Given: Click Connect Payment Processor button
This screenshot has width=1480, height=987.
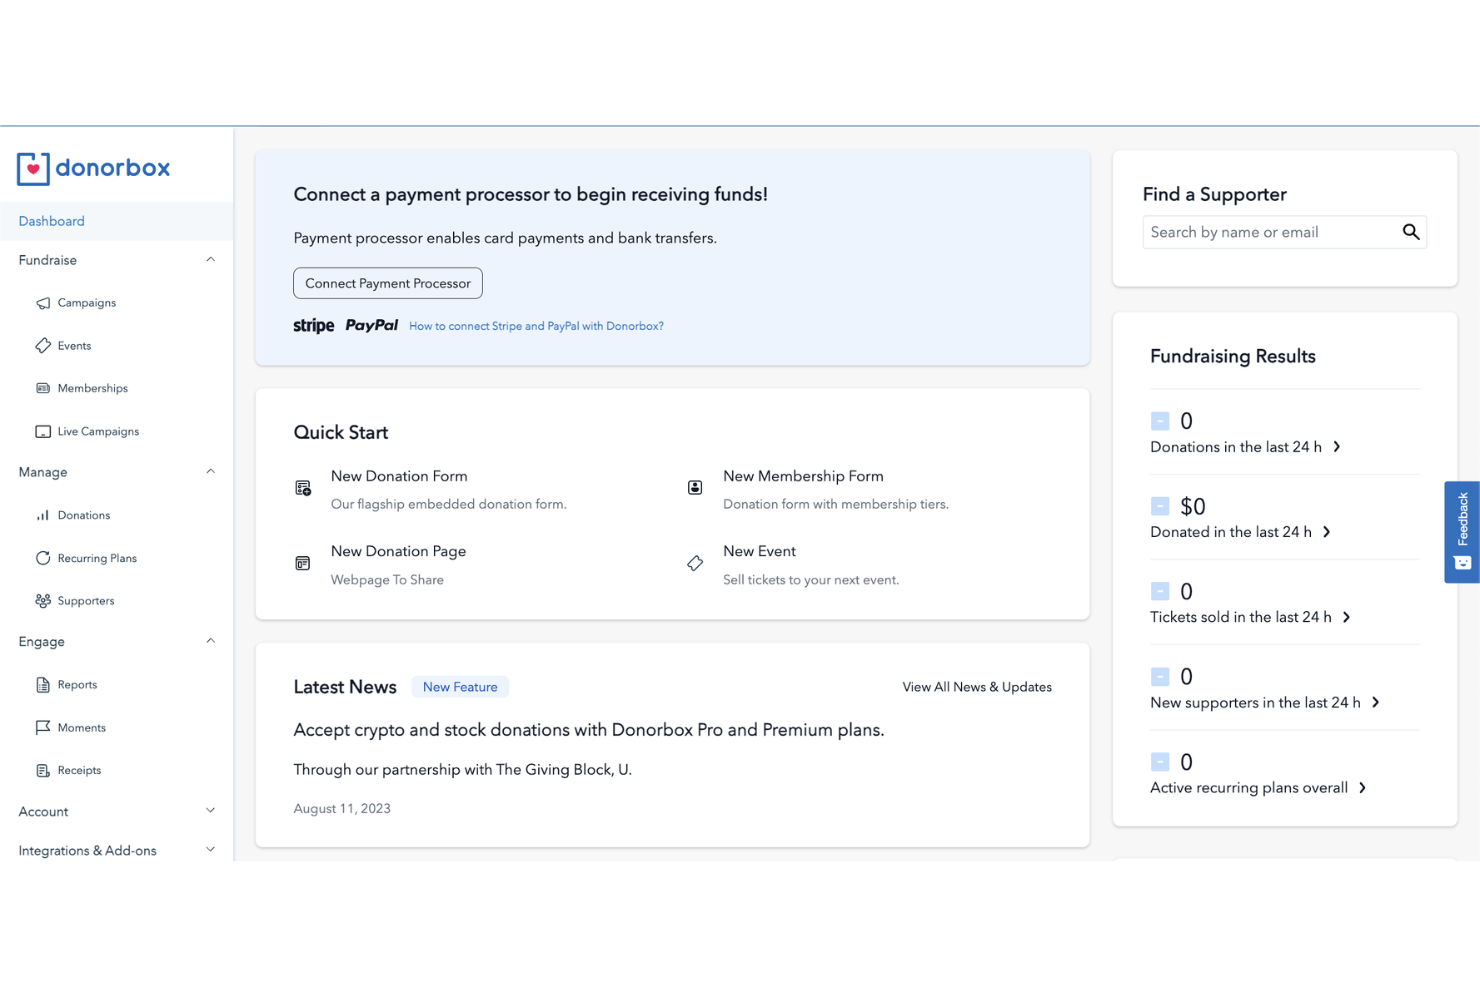Looking at the screenshot, I should click(x=387, y=283).
